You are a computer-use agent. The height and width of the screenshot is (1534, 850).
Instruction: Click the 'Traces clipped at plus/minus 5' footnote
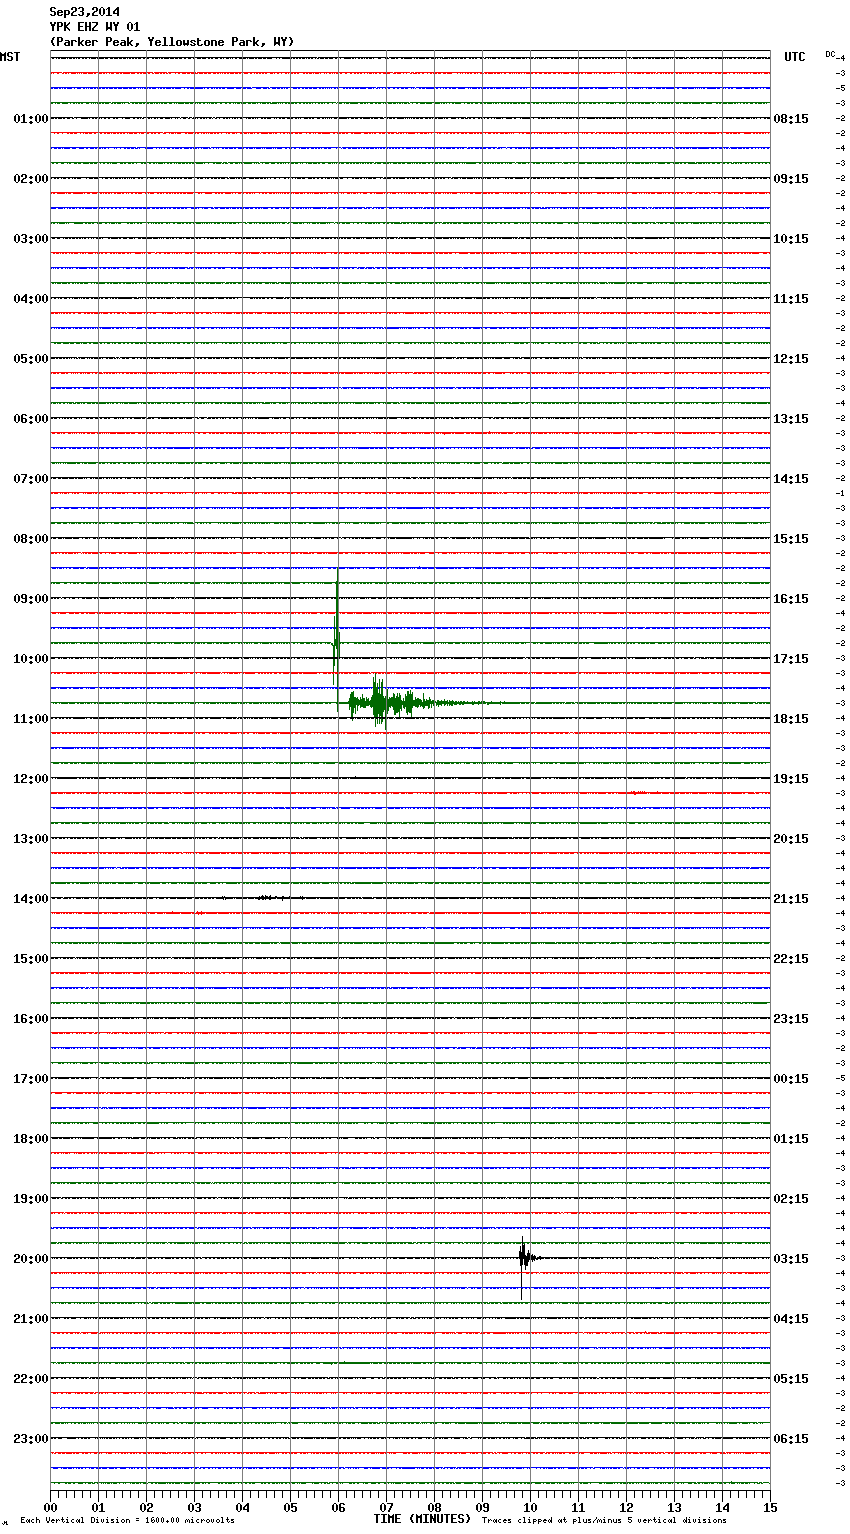604,1521
